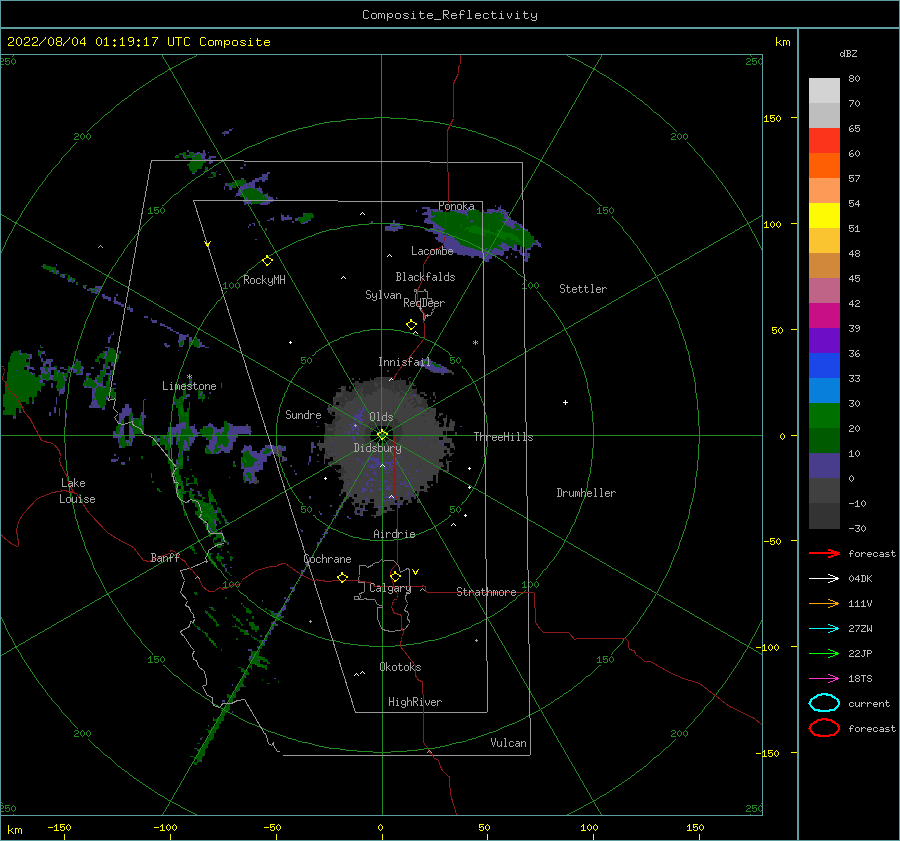Screen dimensions: 900x841
Task: Click the Sundre city label
Action: (303, 414)
